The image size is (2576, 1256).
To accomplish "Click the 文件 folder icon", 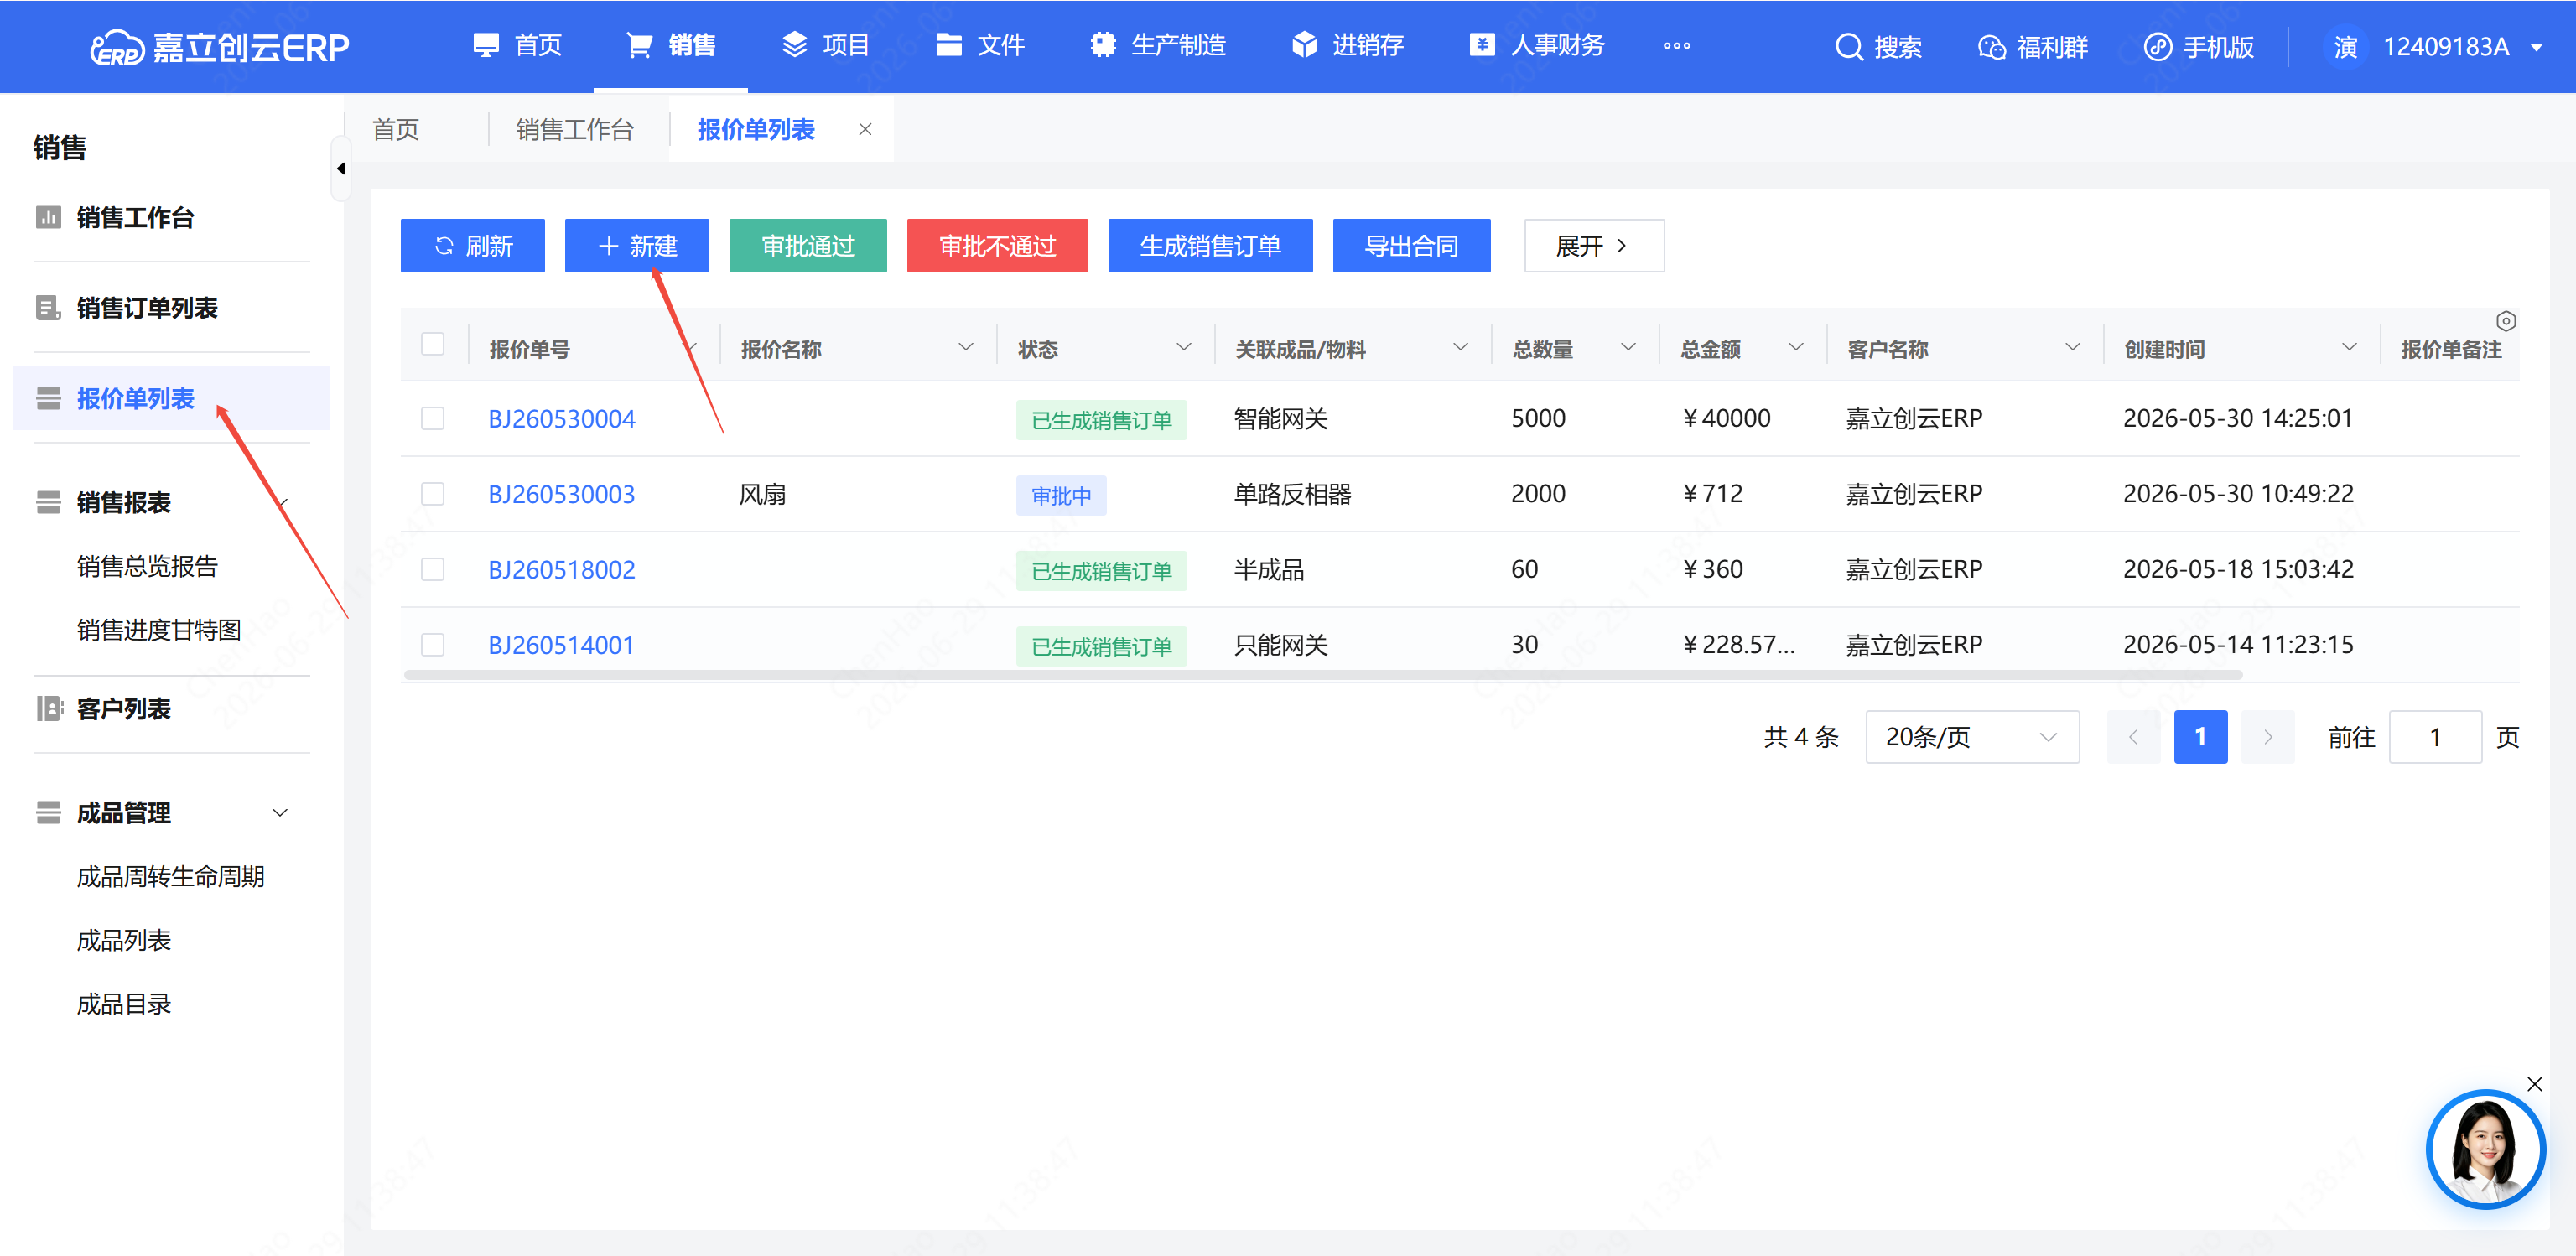I will point(948,45).
